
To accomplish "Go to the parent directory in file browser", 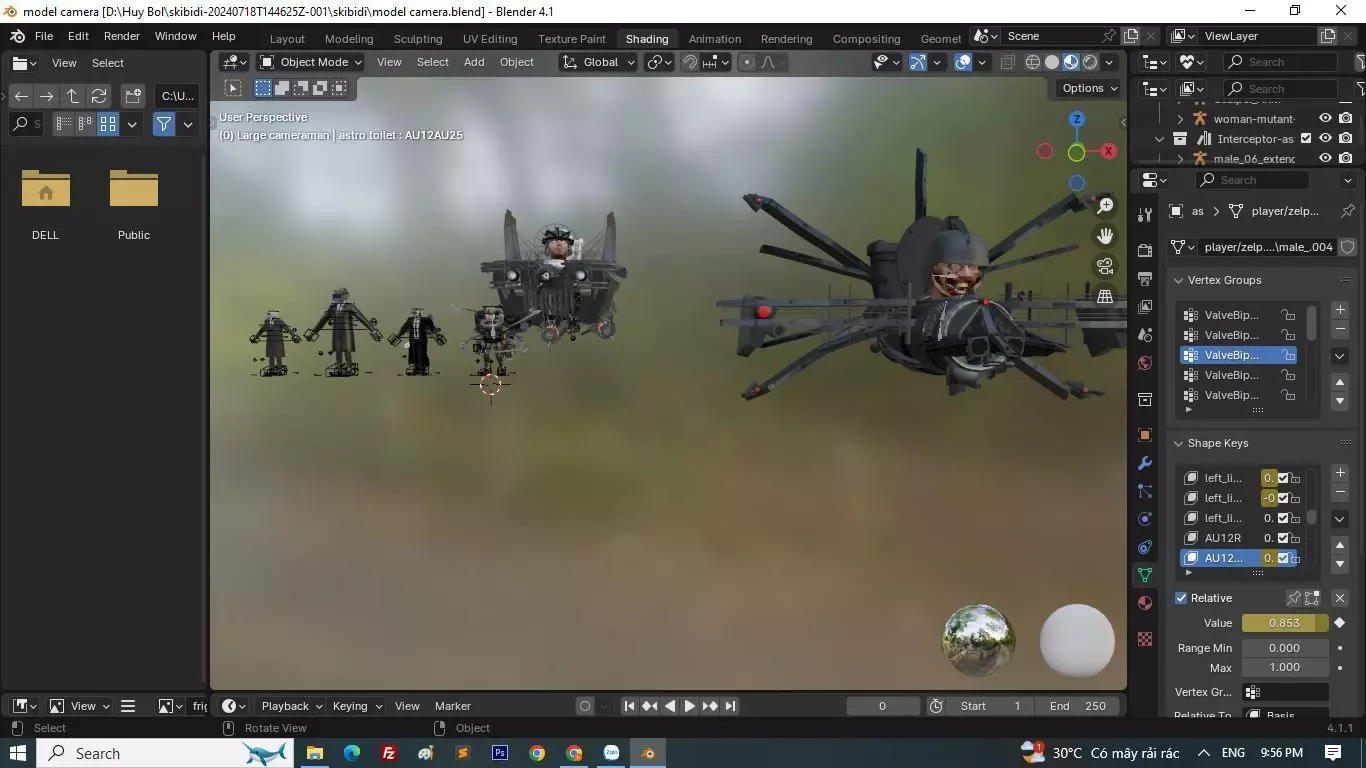I will click(x=73, y=96).
